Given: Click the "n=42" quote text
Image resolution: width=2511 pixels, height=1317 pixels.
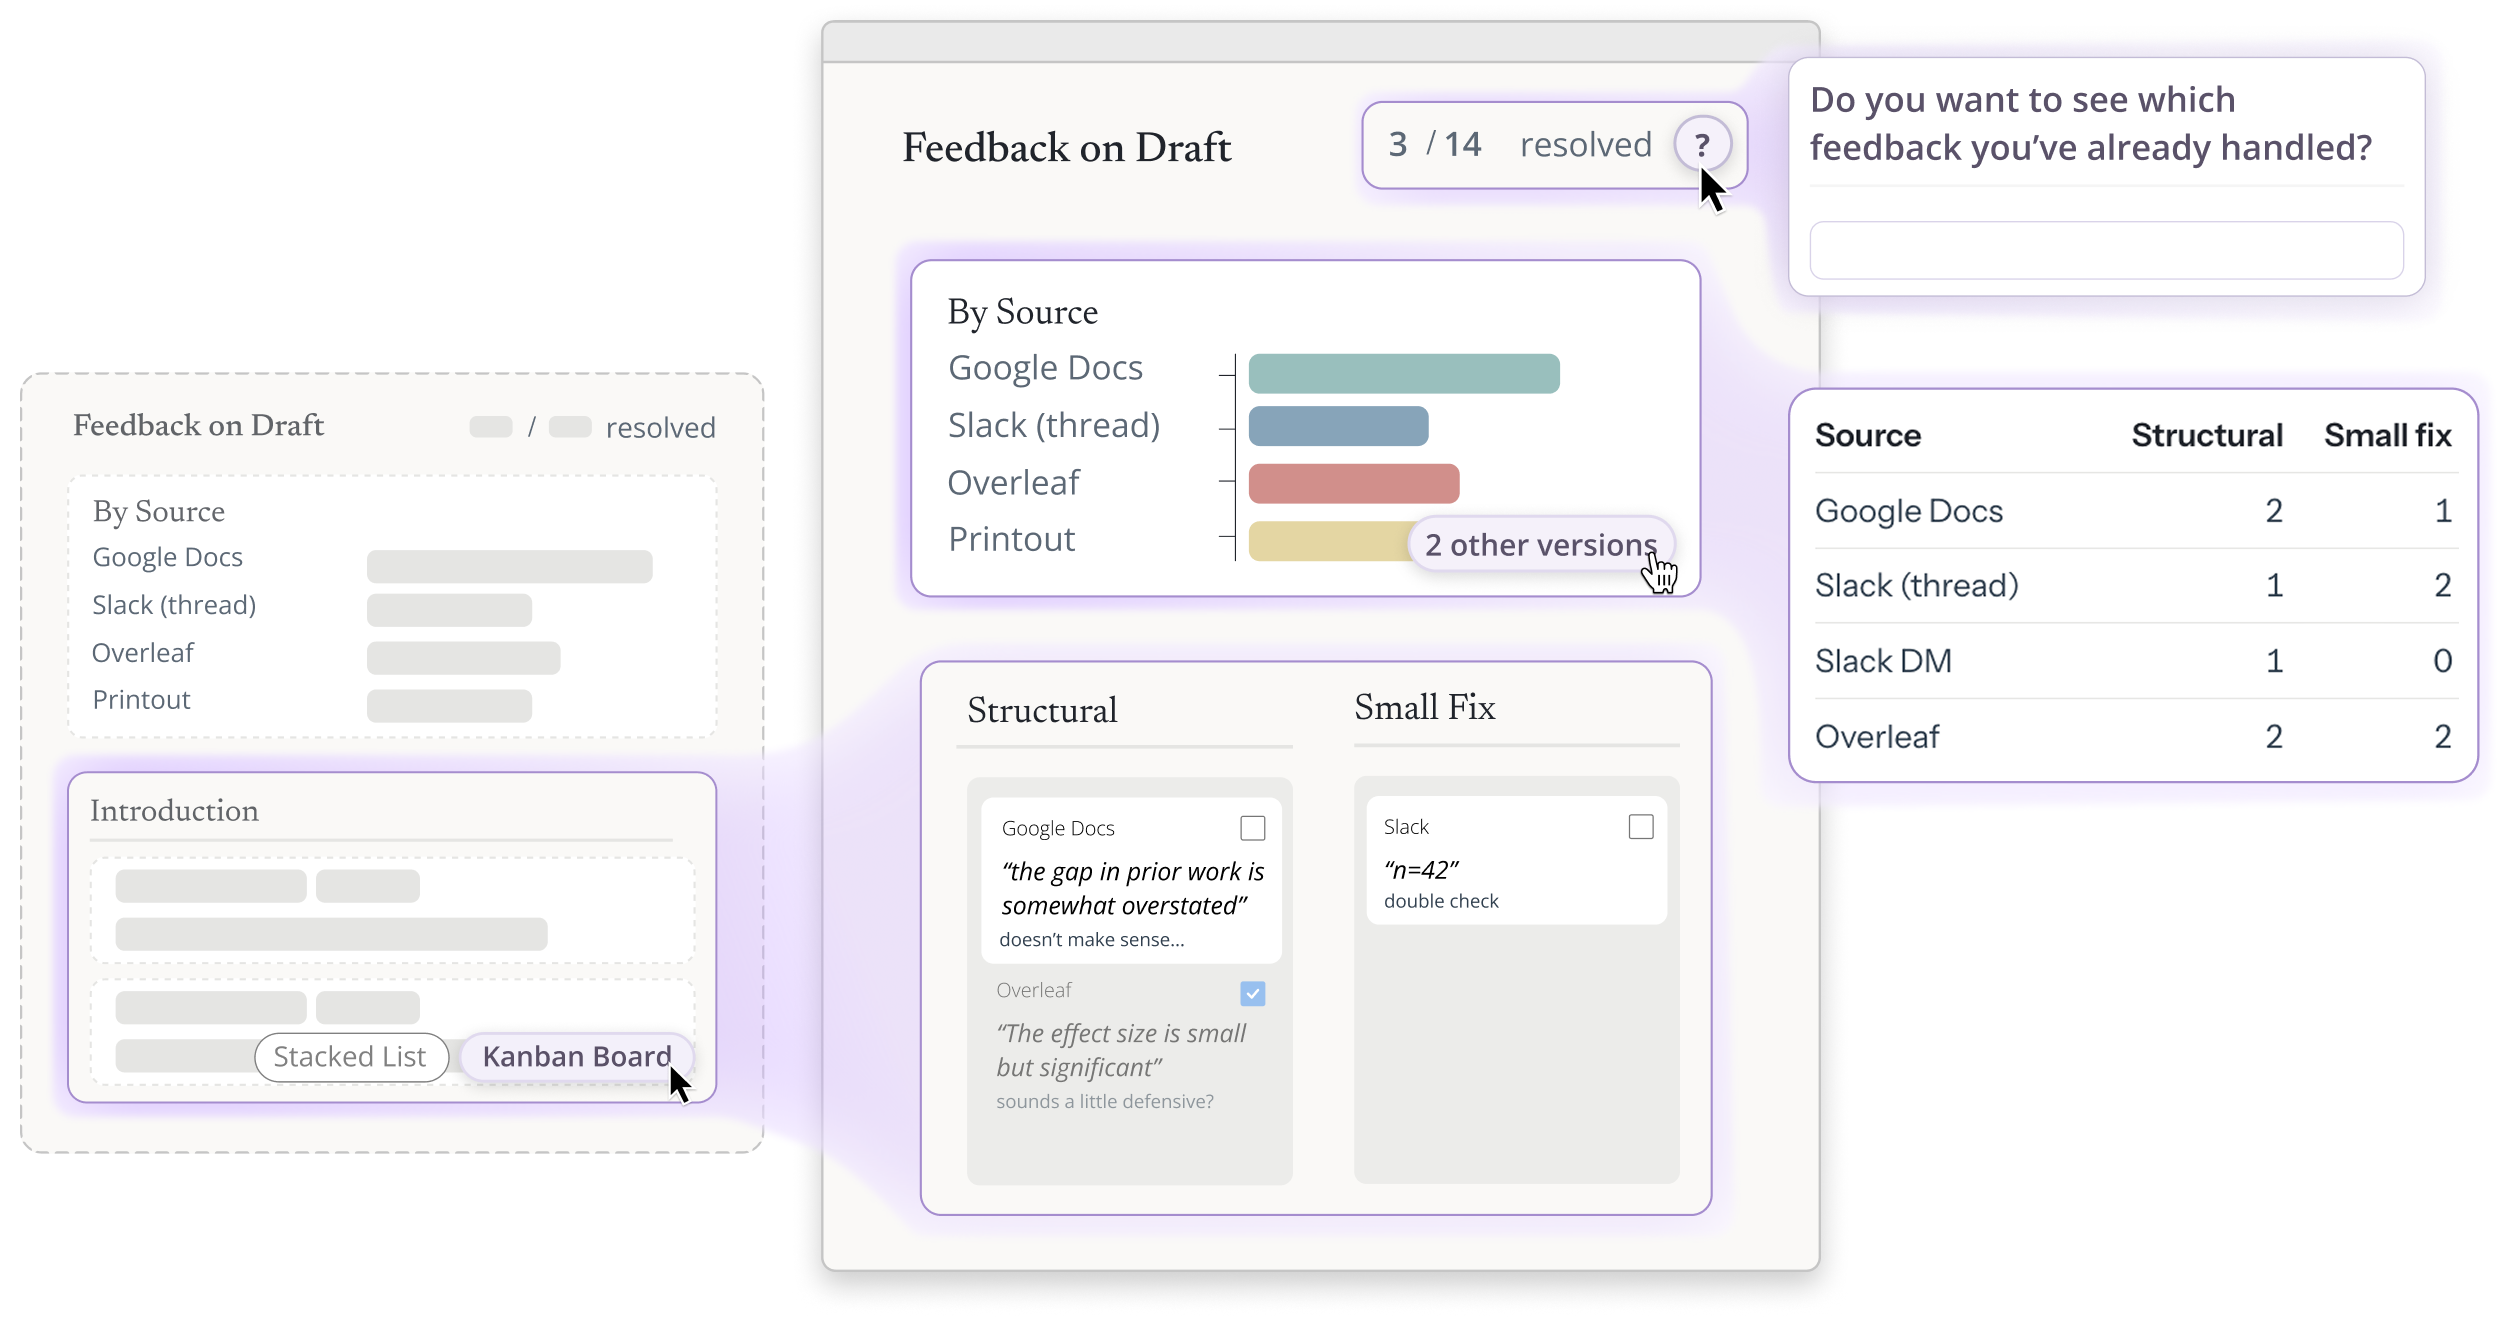Looking at the screenshot, I should [1421, 870].
